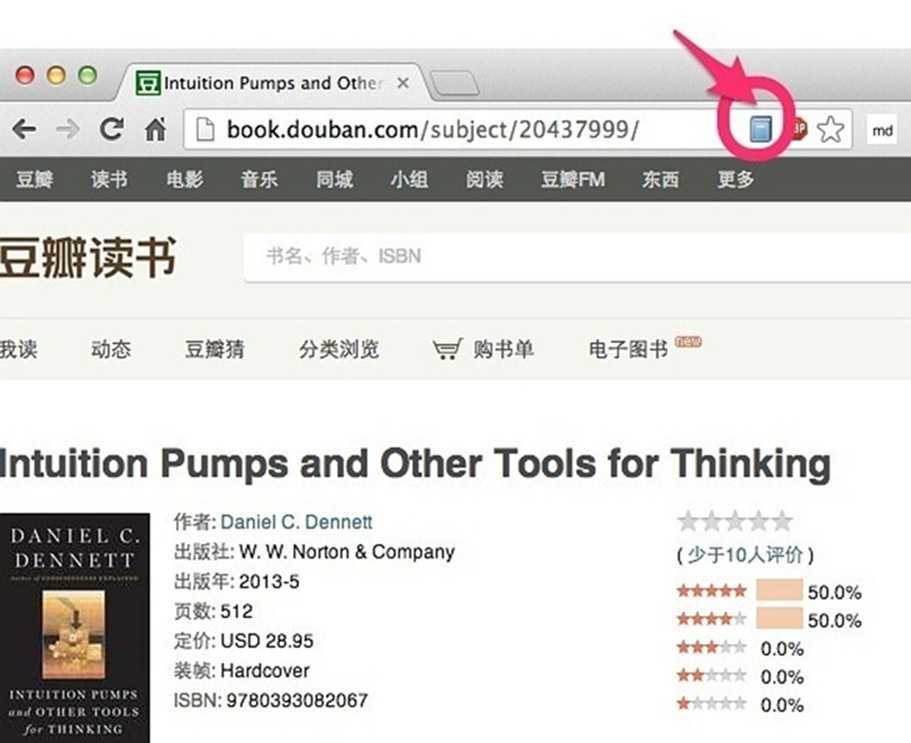911x743 pixels.
Task: Reload the page with the refresh icon
Action: coord(111,129)
